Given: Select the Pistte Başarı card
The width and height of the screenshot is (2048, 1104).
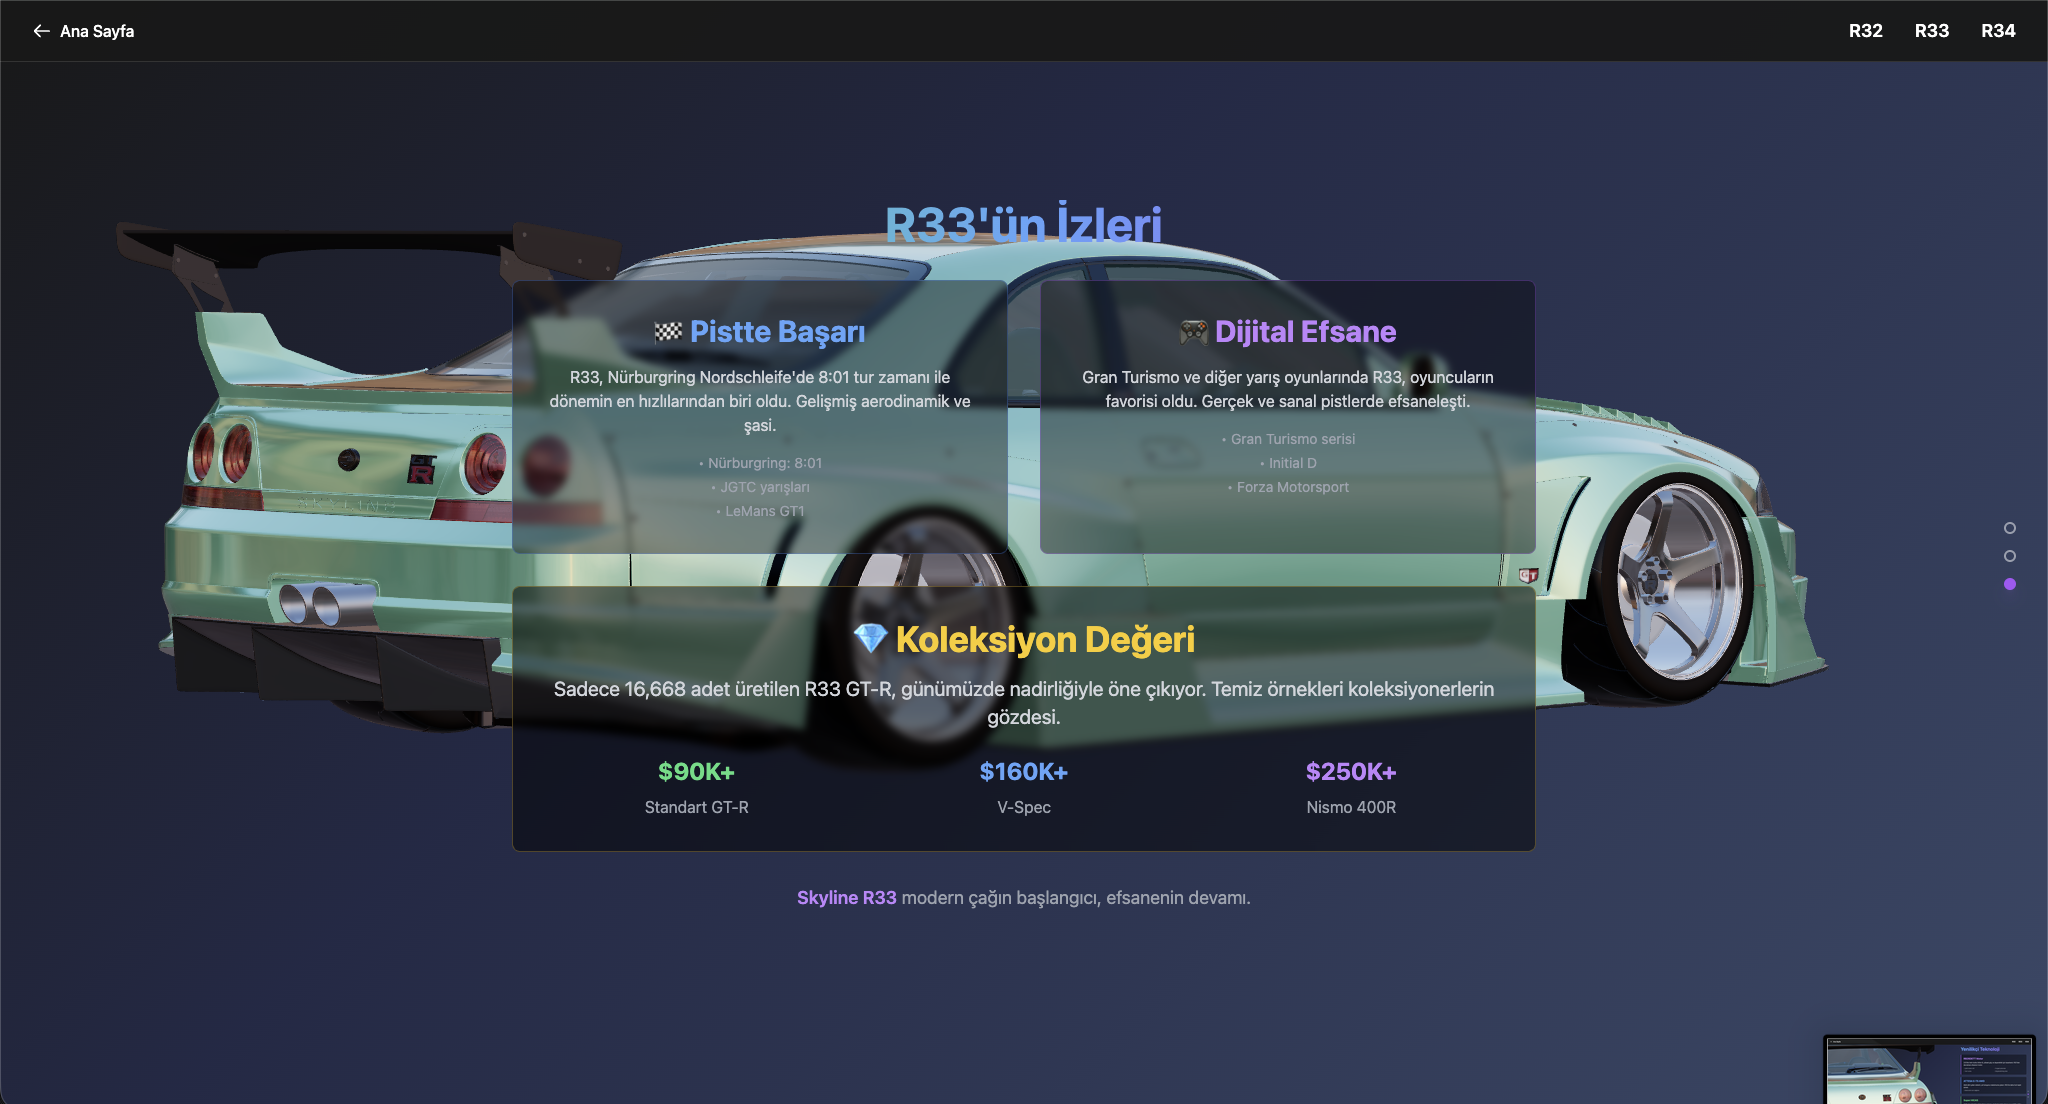Looking at the screenshot, I should 760,415.
